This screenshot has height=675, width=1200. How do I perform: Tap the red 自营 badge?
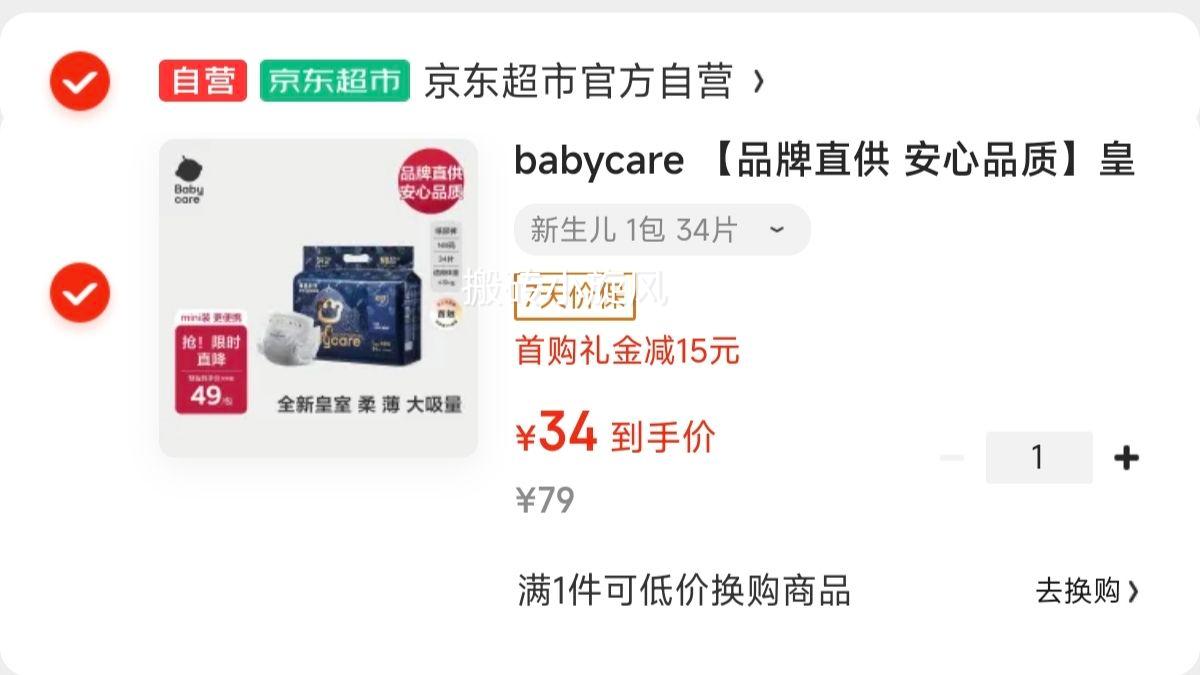point(203,81)
